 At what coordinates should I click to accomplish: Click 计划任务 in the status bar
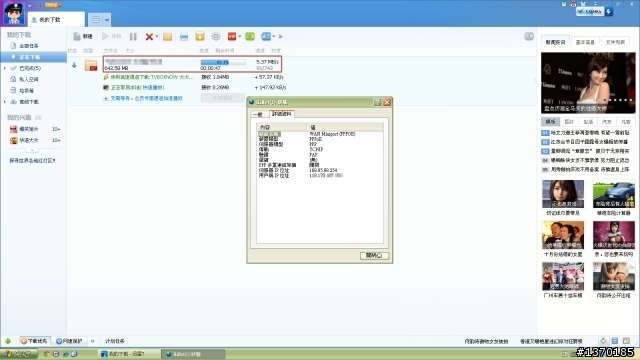[115, 341]
